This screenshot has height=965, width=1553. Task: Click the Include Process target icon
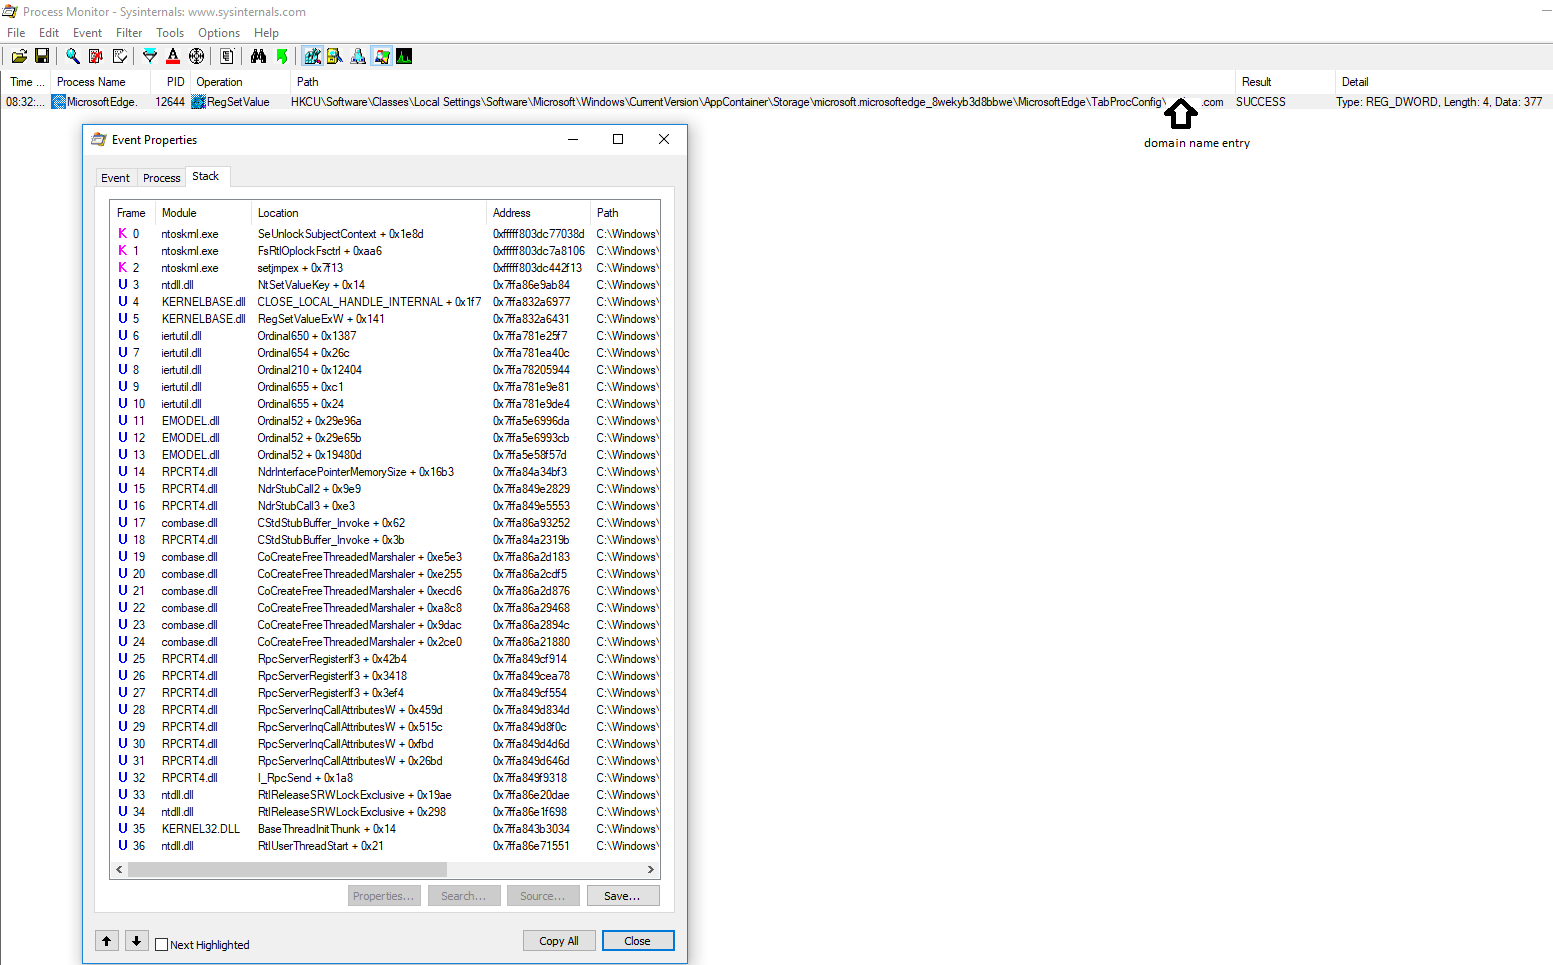197,56
